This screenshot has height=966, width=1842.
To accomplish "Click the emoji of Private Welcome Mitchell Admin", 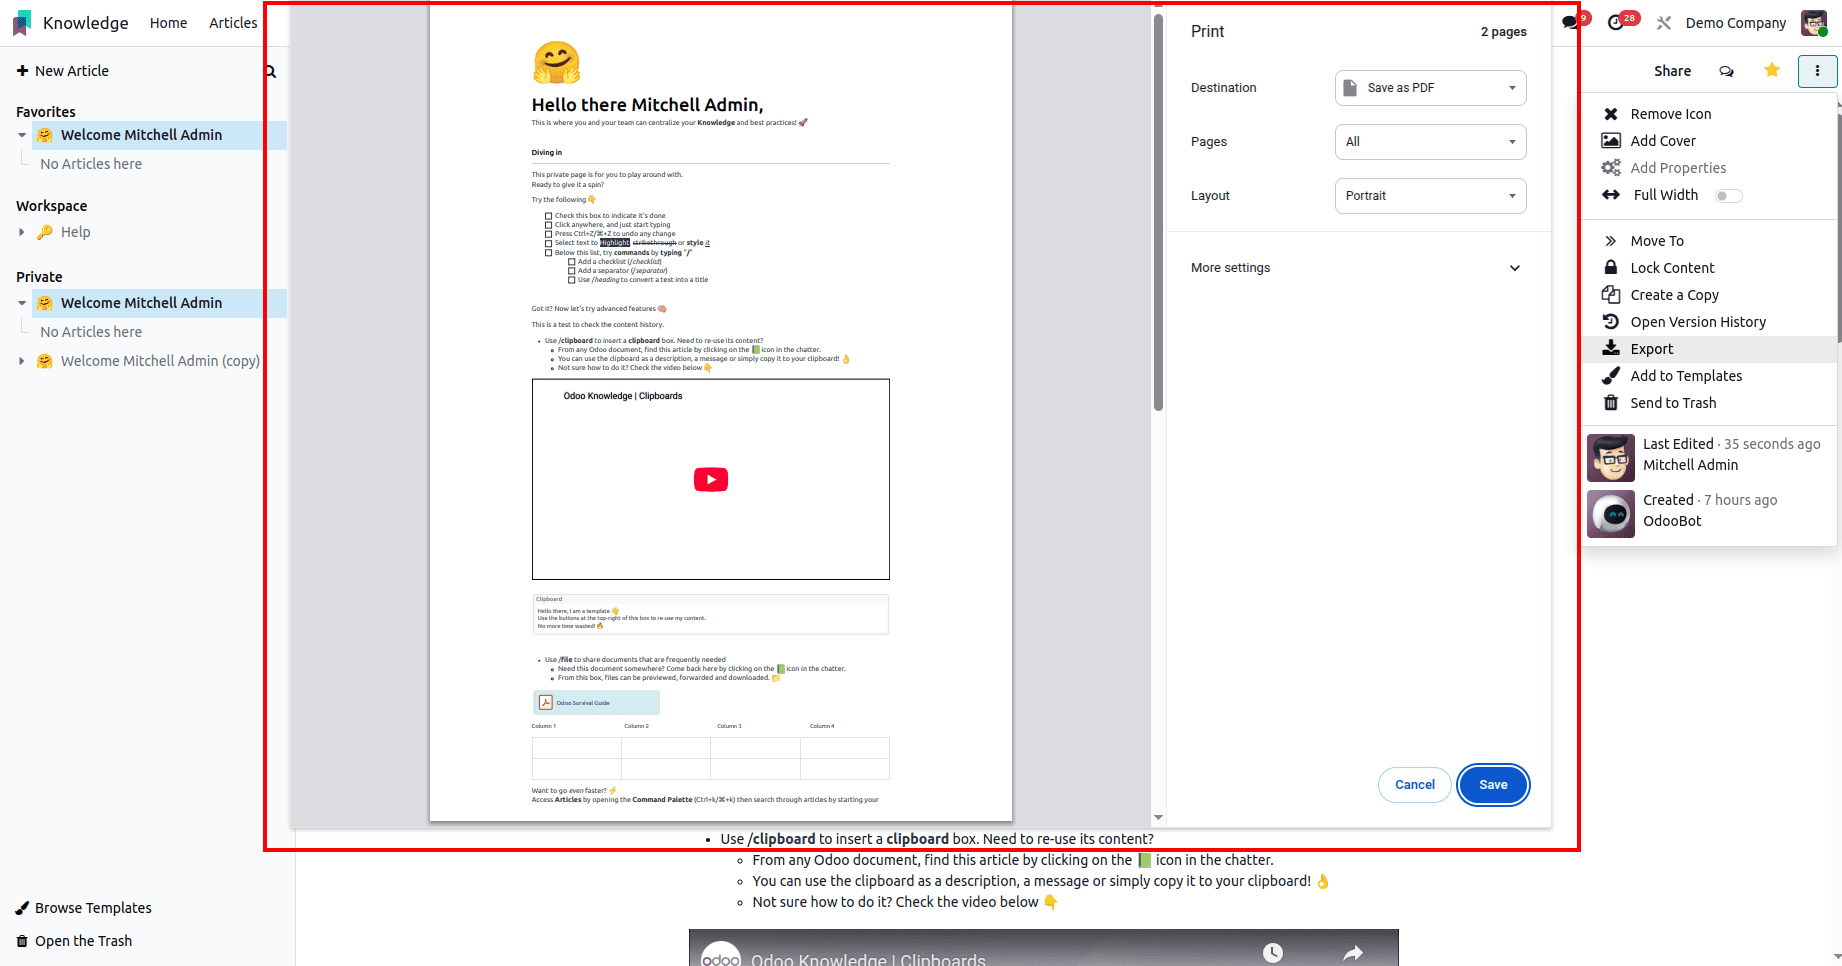I will tap(45, 303).
